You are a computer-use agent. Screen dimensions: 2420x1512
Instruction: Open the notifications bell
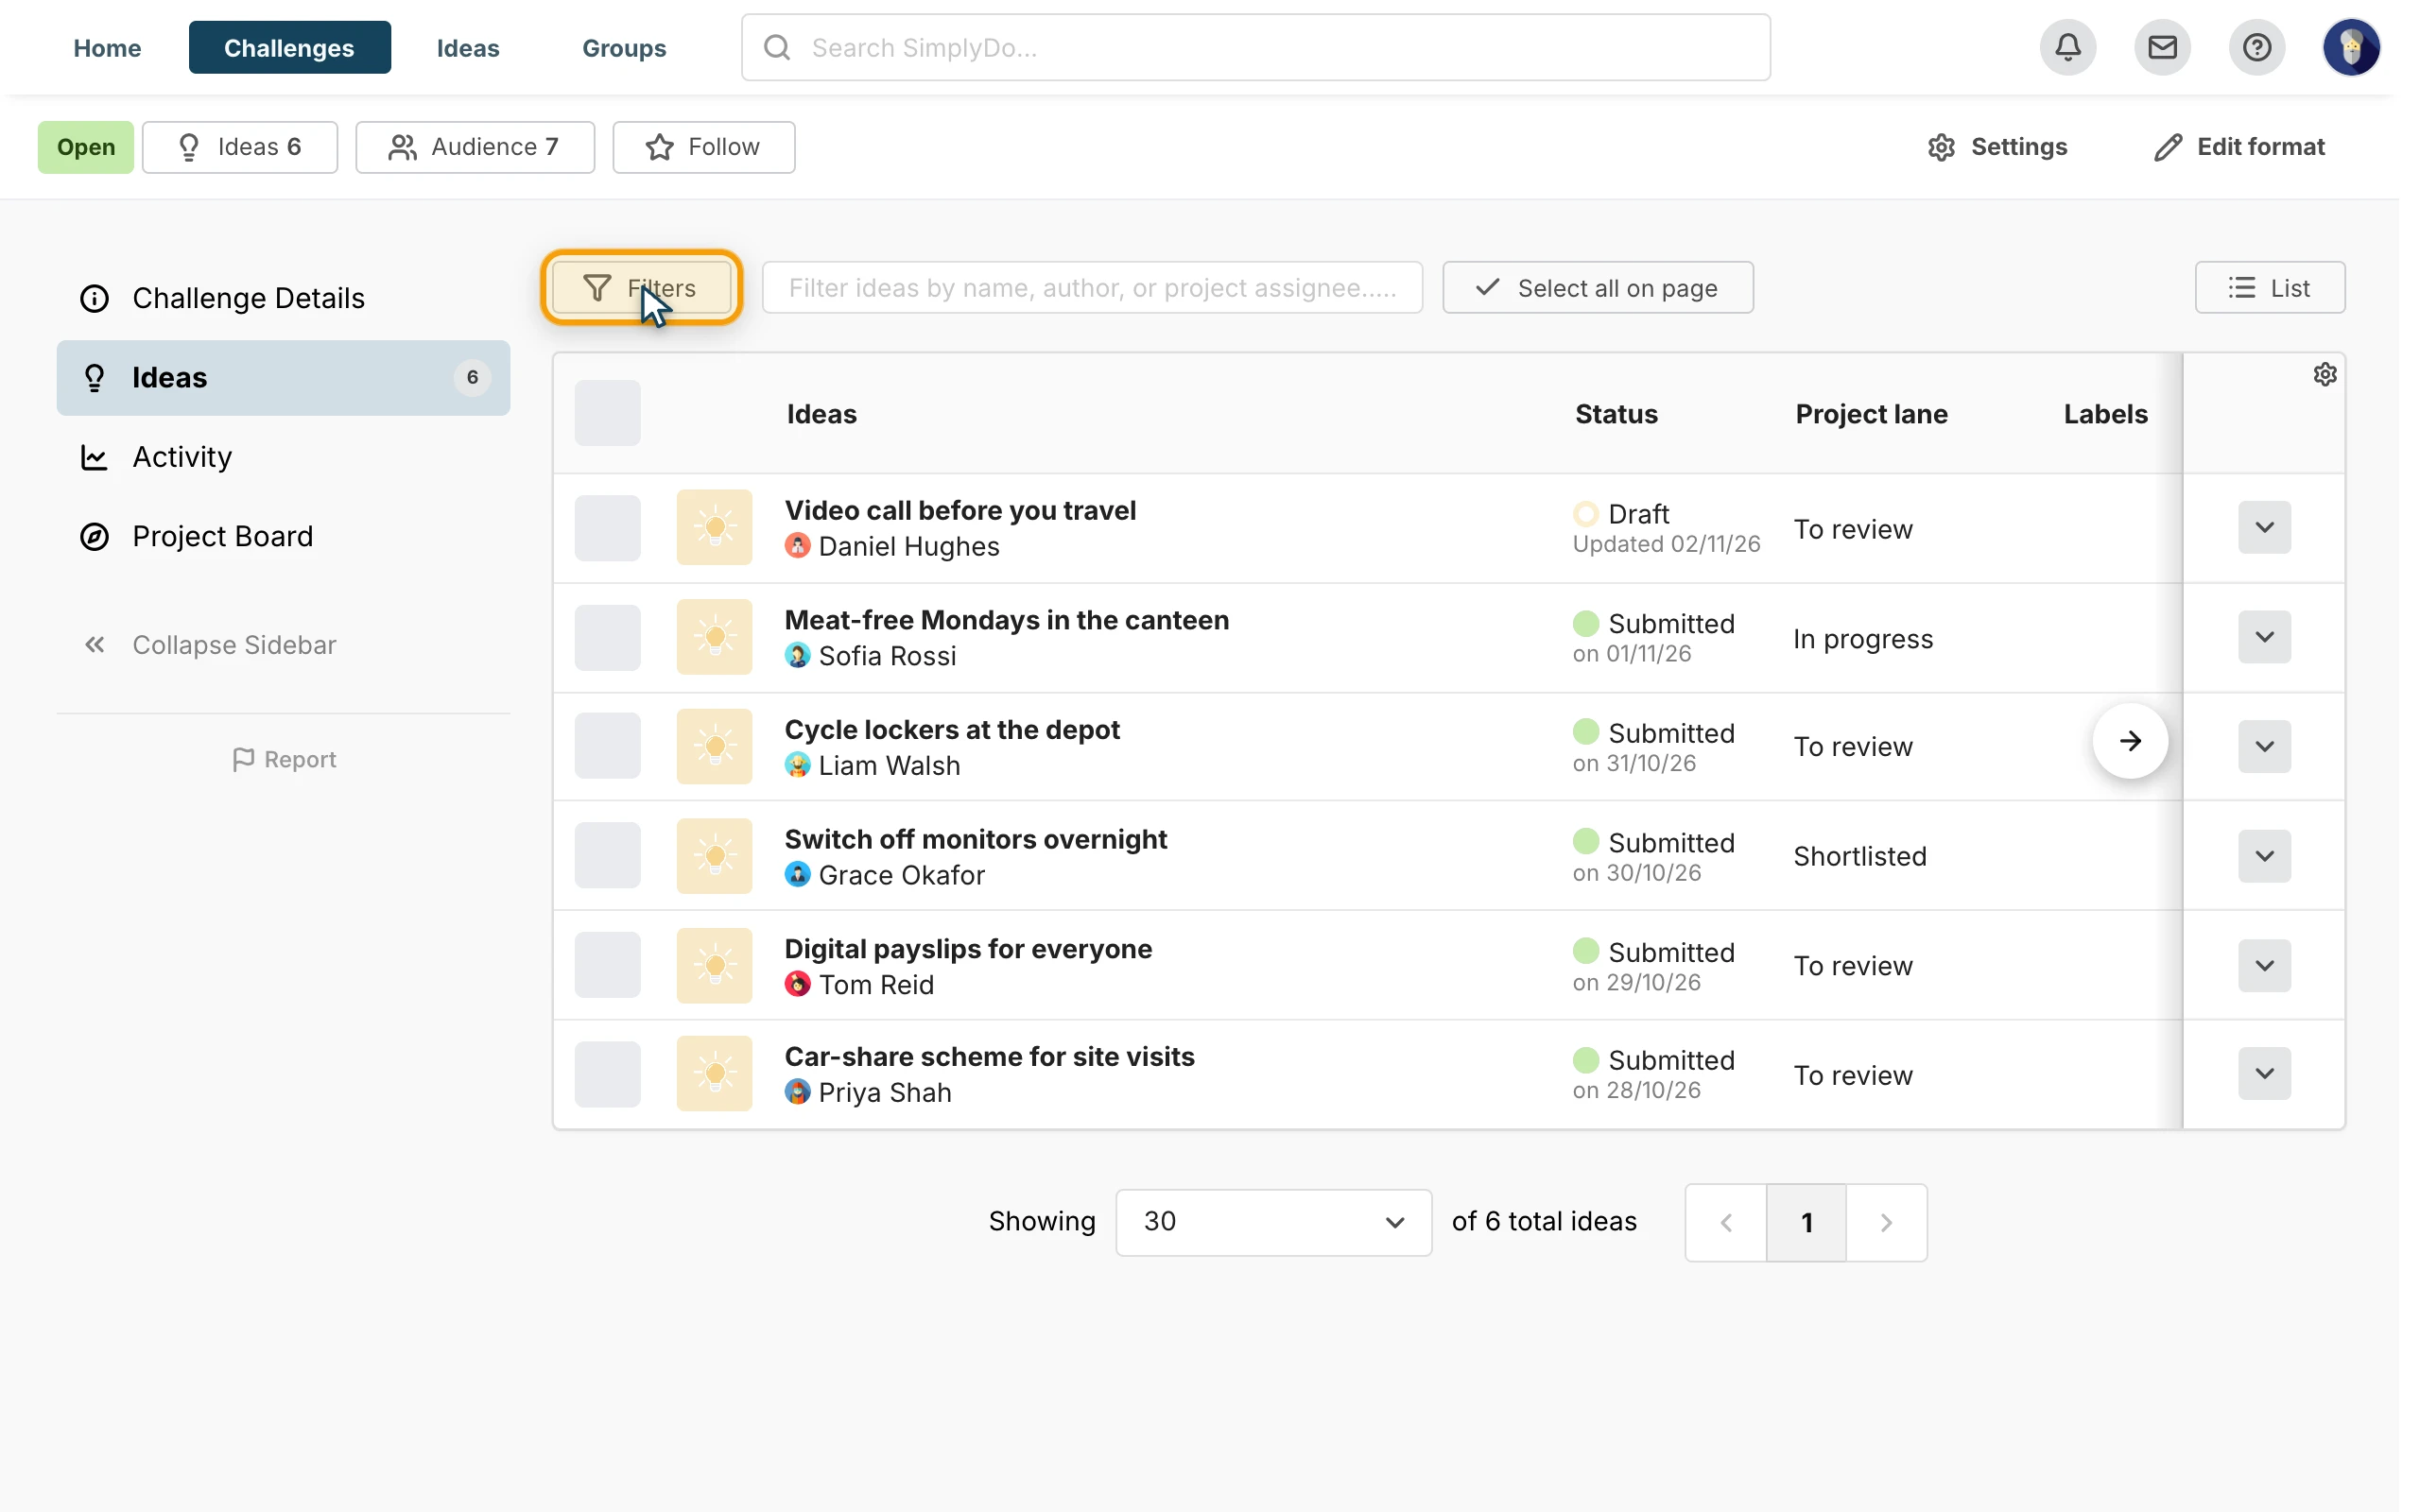tap(2067, 47)
